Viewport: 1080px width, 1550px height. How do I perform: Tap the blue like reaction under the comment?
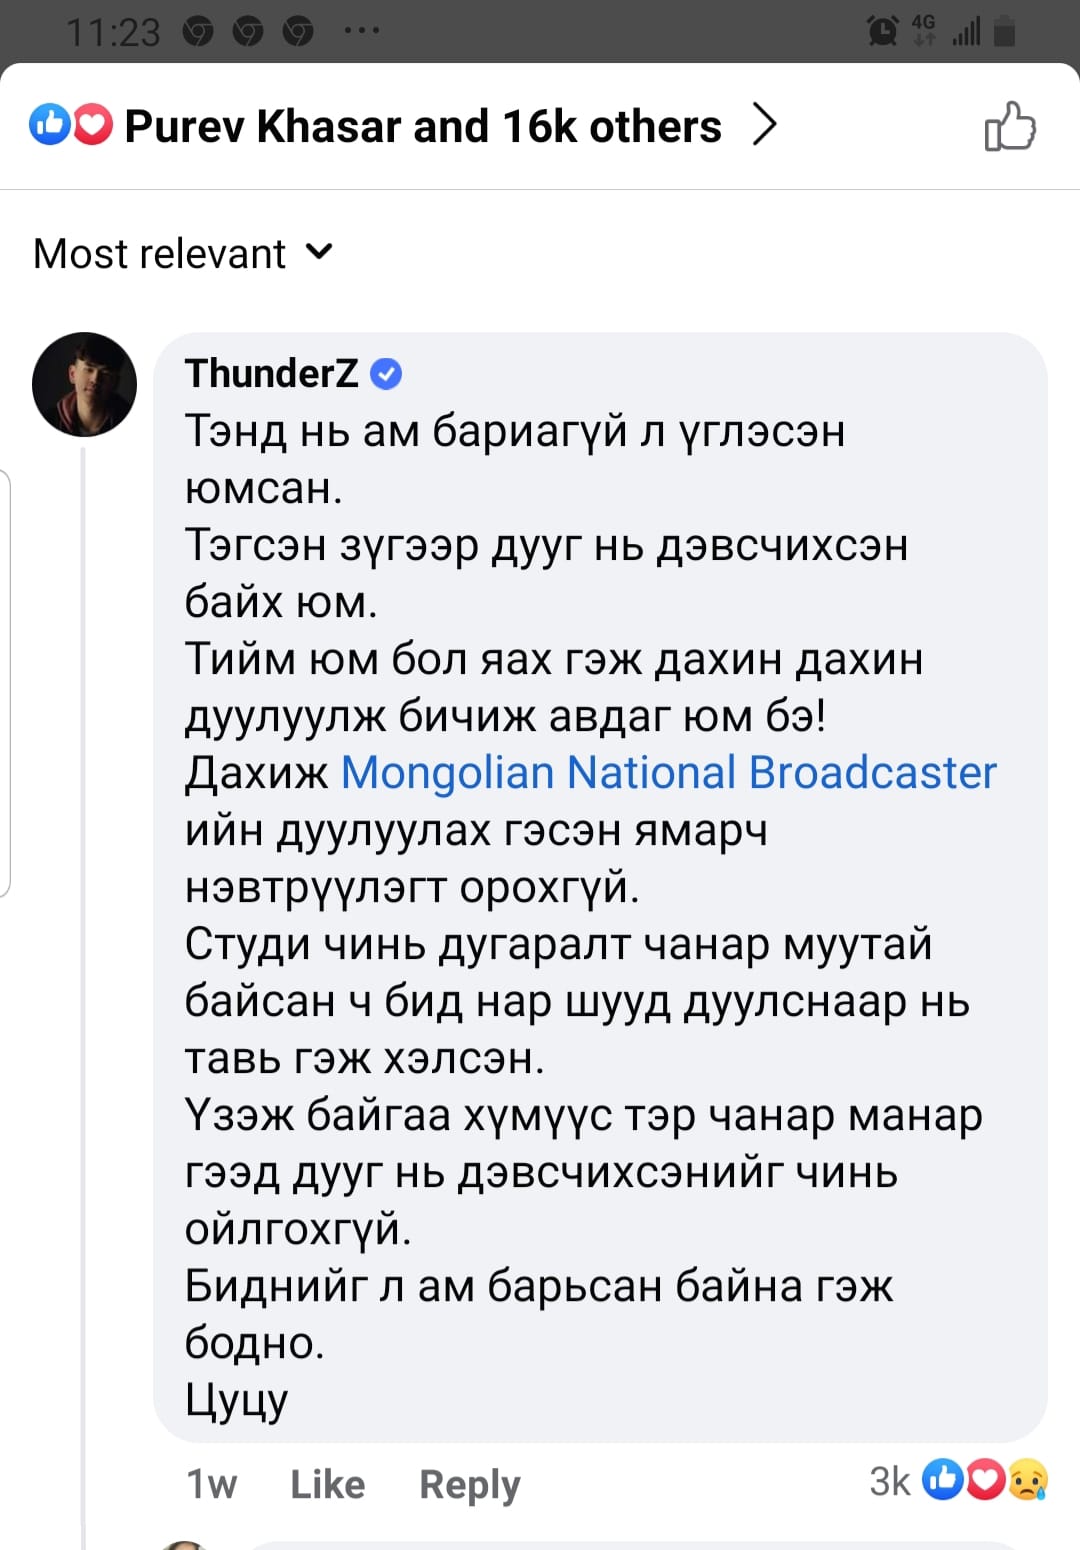pos(943,1480)
